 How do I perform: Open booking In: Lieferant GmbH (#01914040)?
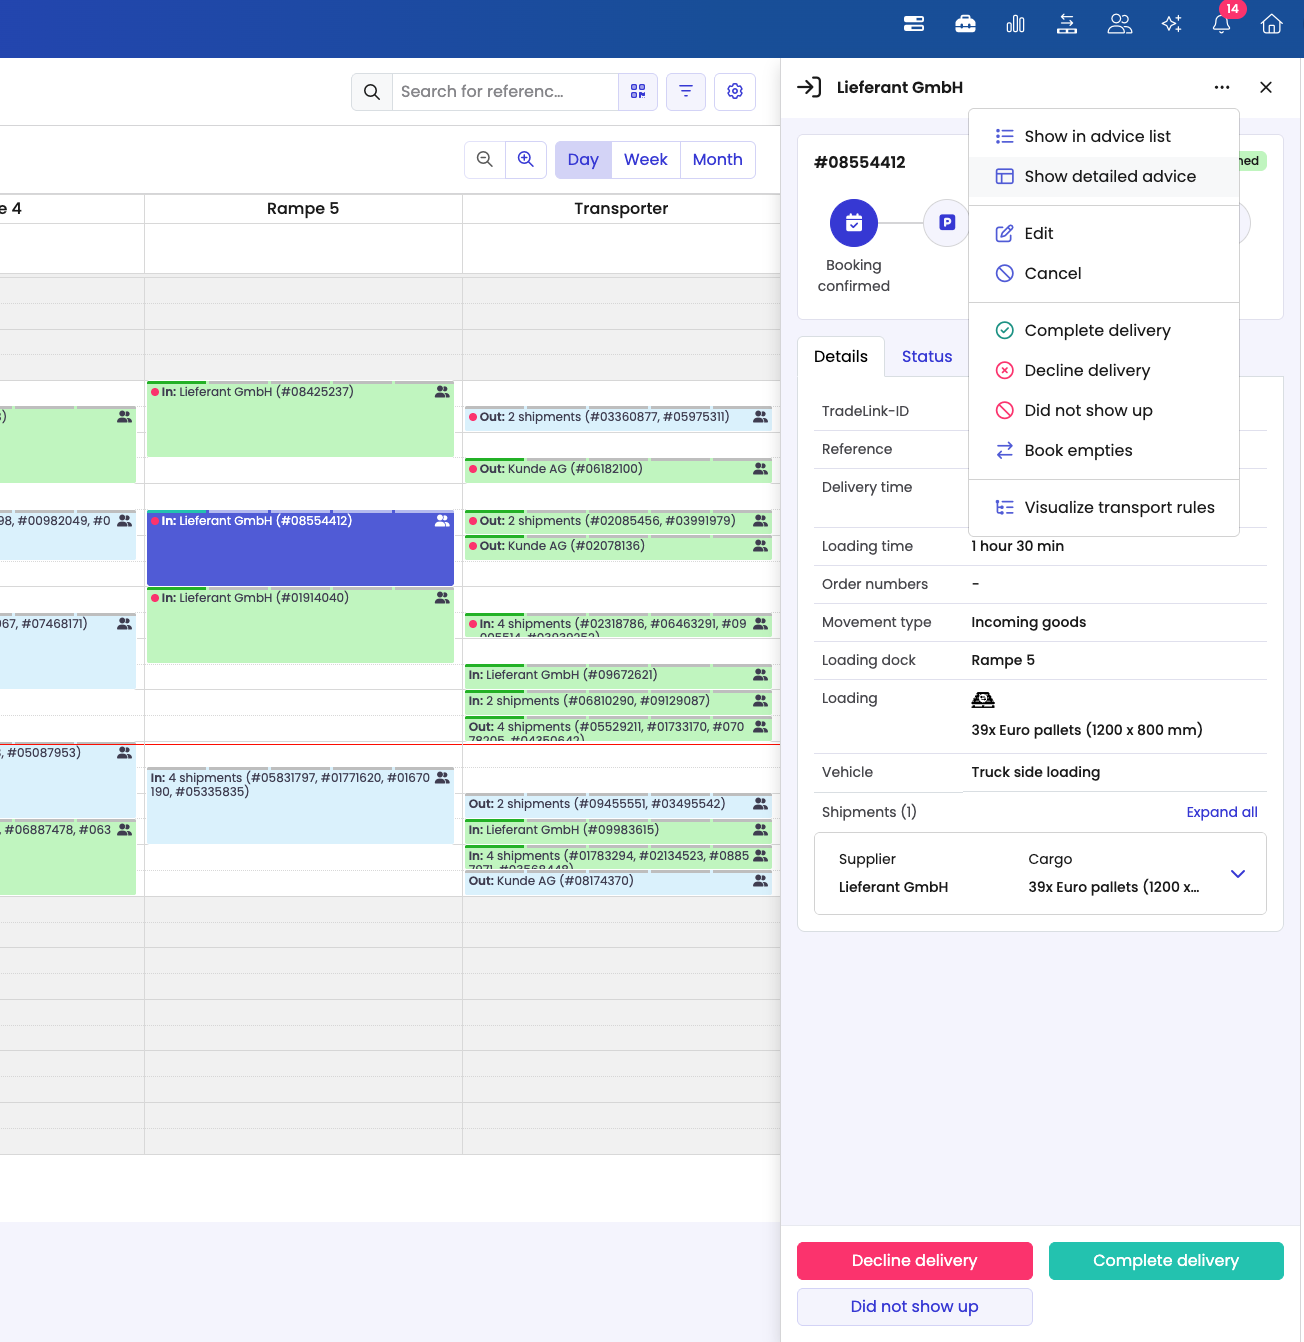[x=300, y=625]
